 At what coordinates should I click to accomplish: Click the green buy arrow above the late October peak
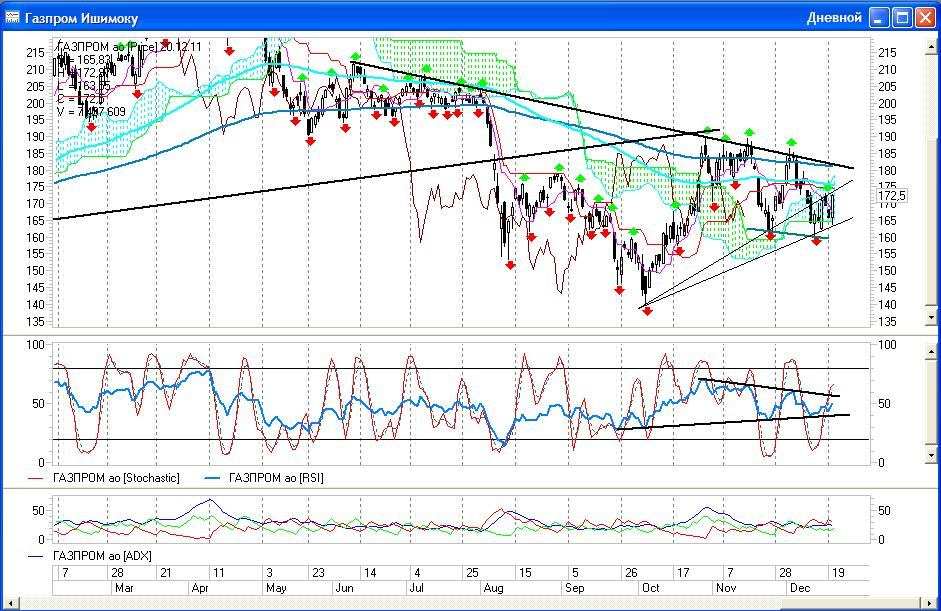(x=709, y=130)
